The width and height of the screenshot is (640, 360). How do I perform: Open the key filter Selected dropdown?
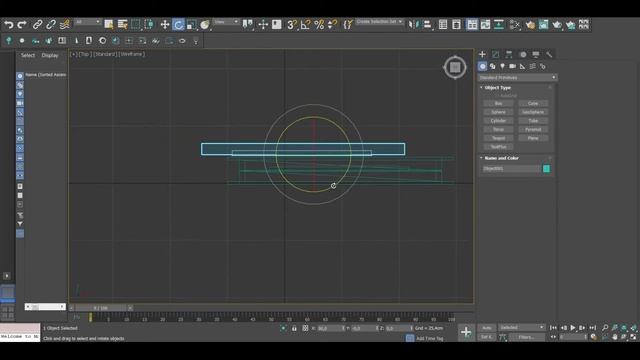522,328
